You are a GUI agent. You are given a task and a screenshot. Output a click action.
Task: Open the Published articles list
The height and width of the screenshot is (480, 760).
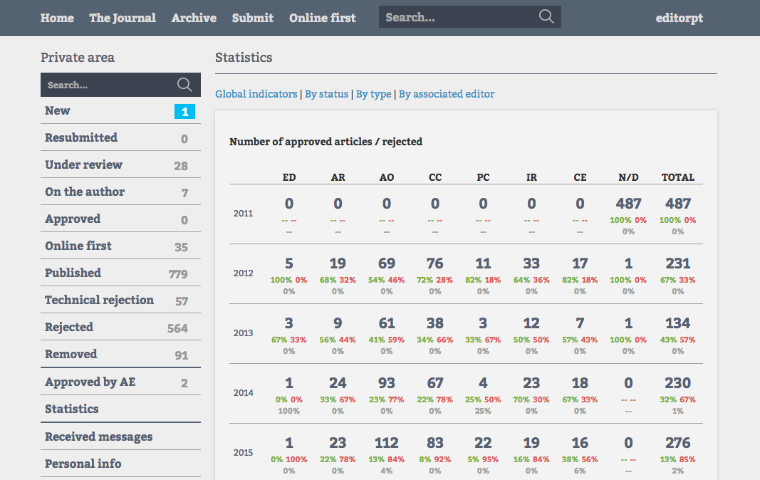coord(73,273)
